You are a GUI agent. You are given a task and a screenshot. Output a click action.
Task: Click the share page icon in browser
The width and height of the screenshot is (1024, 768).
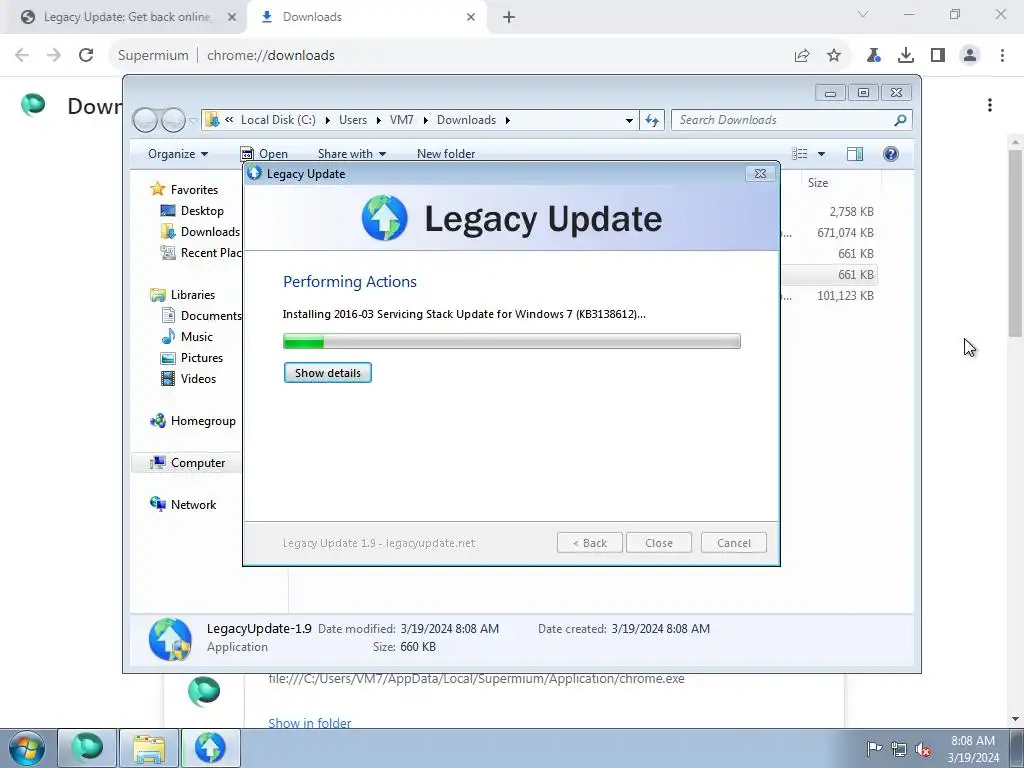pos(802,56)
